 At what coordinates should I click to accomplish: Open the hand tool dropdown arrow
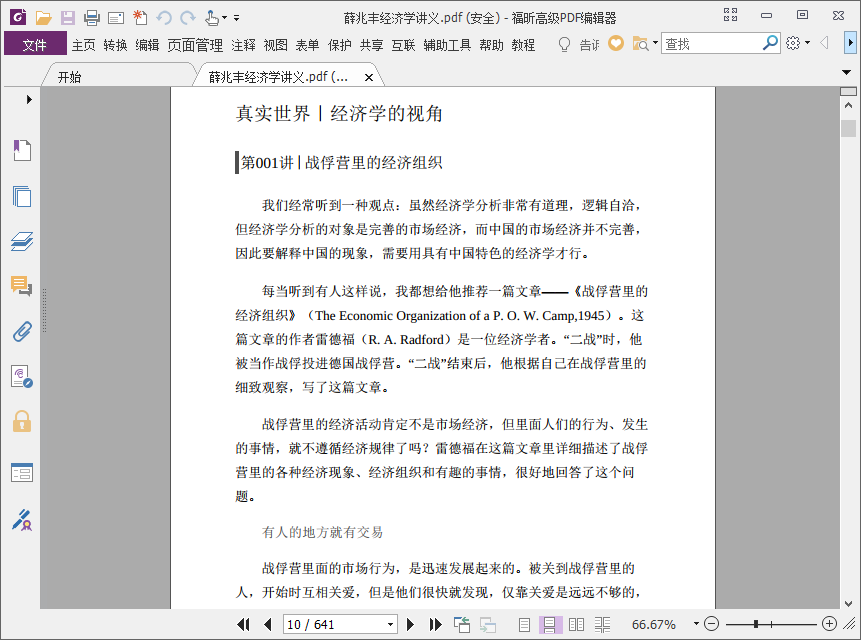224,18
